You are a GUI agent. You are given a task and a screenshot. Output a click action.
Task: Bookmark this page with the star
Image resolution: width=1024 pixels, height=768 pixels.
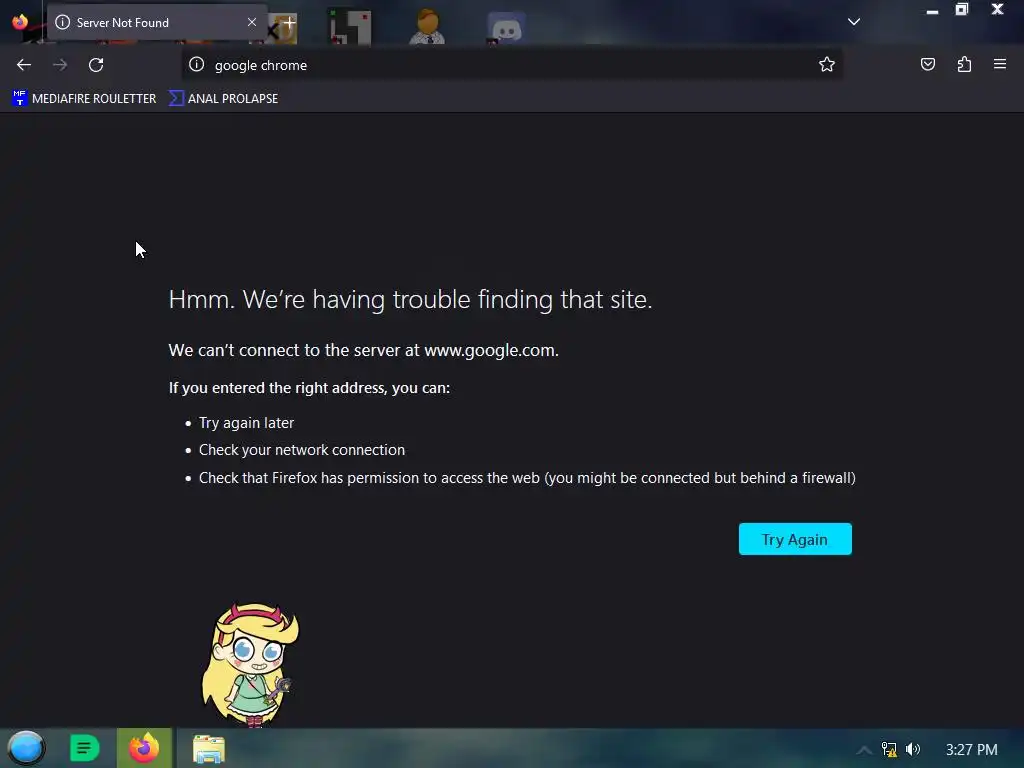coord(827,64)
